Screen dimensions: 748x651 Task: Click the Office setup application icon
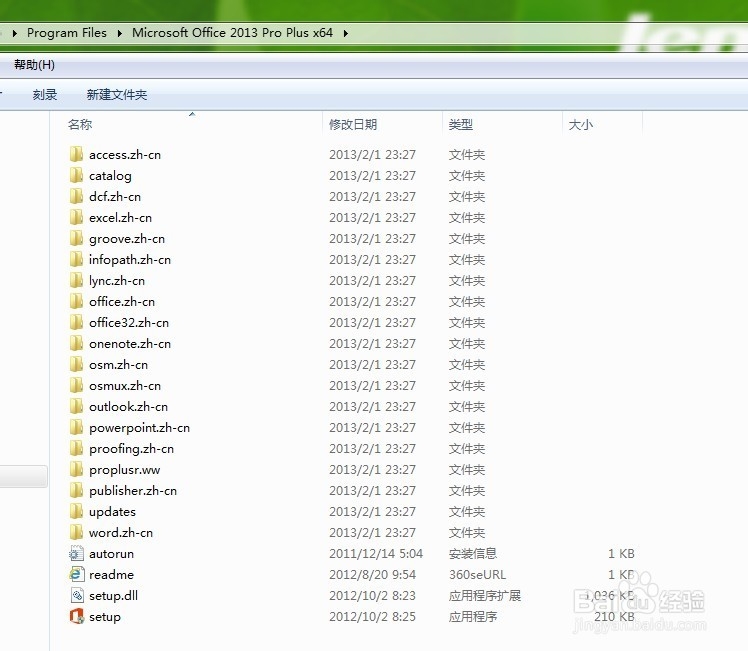[x=77, y=616]
